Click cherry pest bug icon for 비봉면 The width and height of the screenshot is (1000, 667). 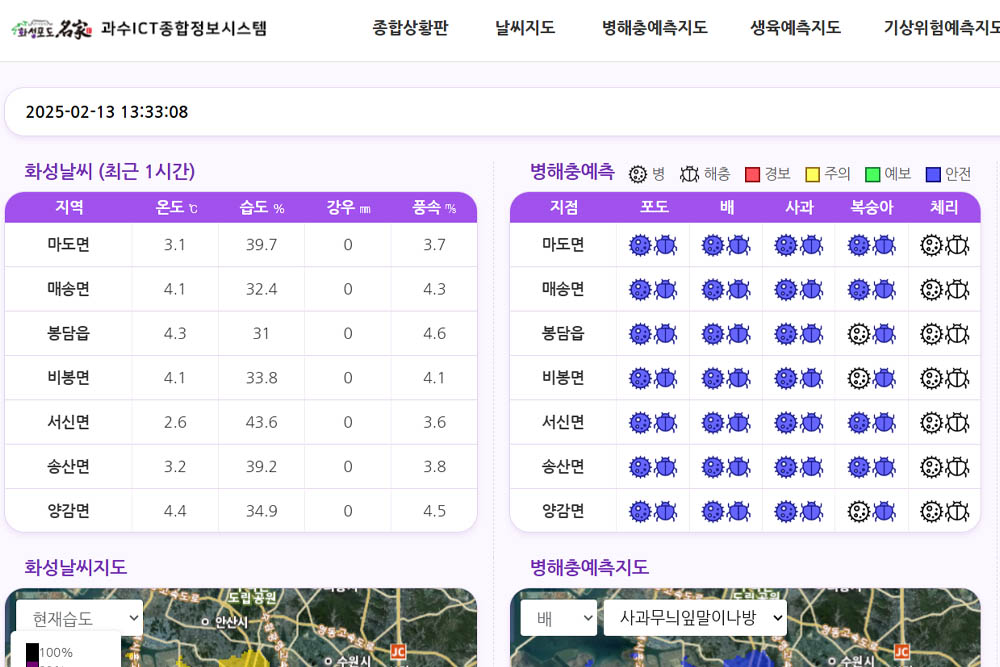[957, 378]
